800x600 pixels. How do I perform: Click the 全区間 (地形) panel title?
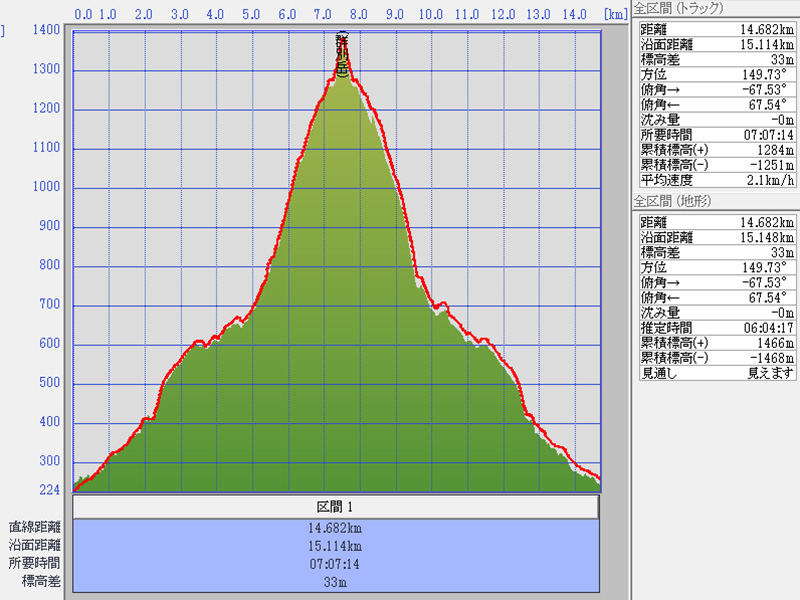tap(680, 202)
